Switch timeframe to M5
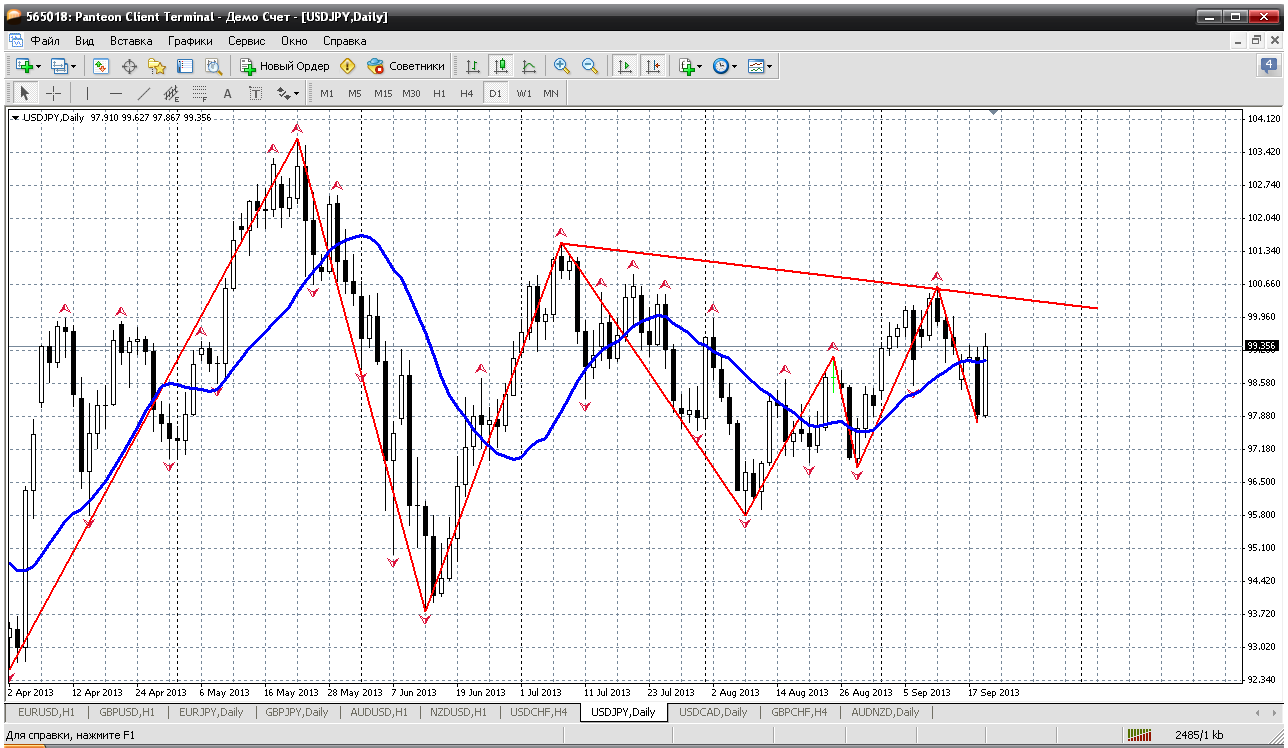 pos(355,93)
